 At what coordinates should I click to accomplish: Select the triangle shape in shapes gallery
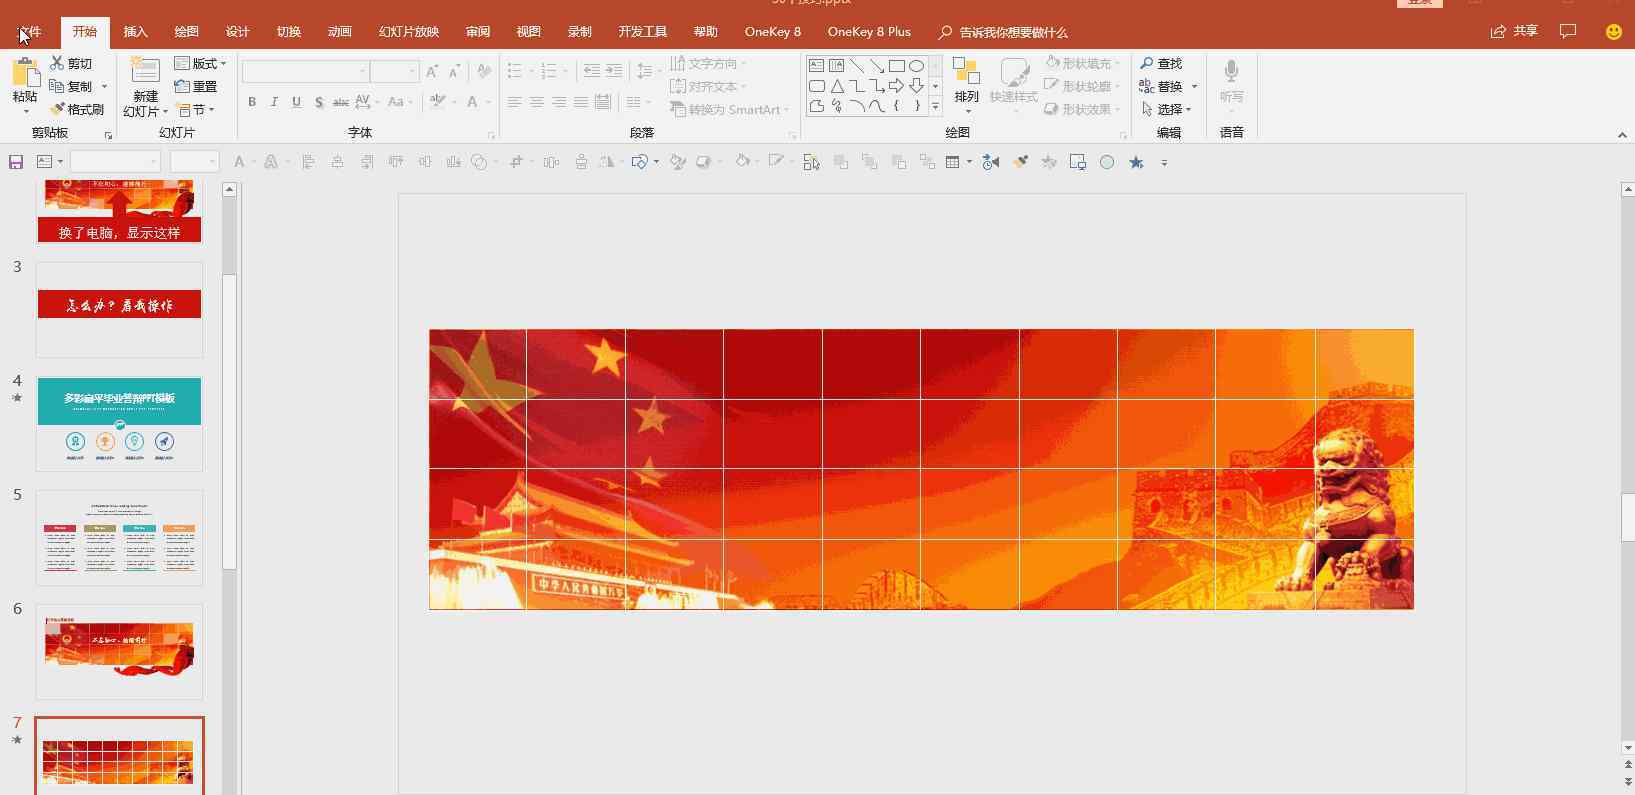837,86
